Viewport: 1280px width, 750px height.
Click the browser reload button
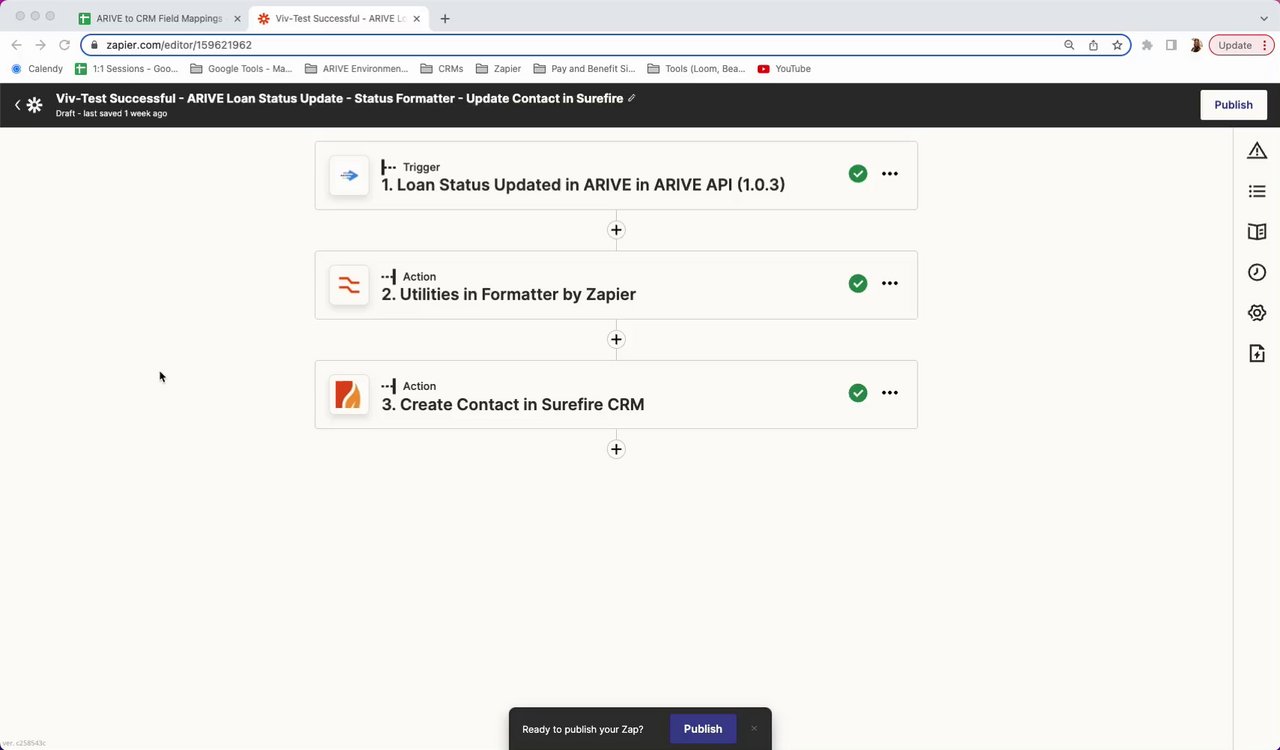pyautogui.click(x=65, y=45)
